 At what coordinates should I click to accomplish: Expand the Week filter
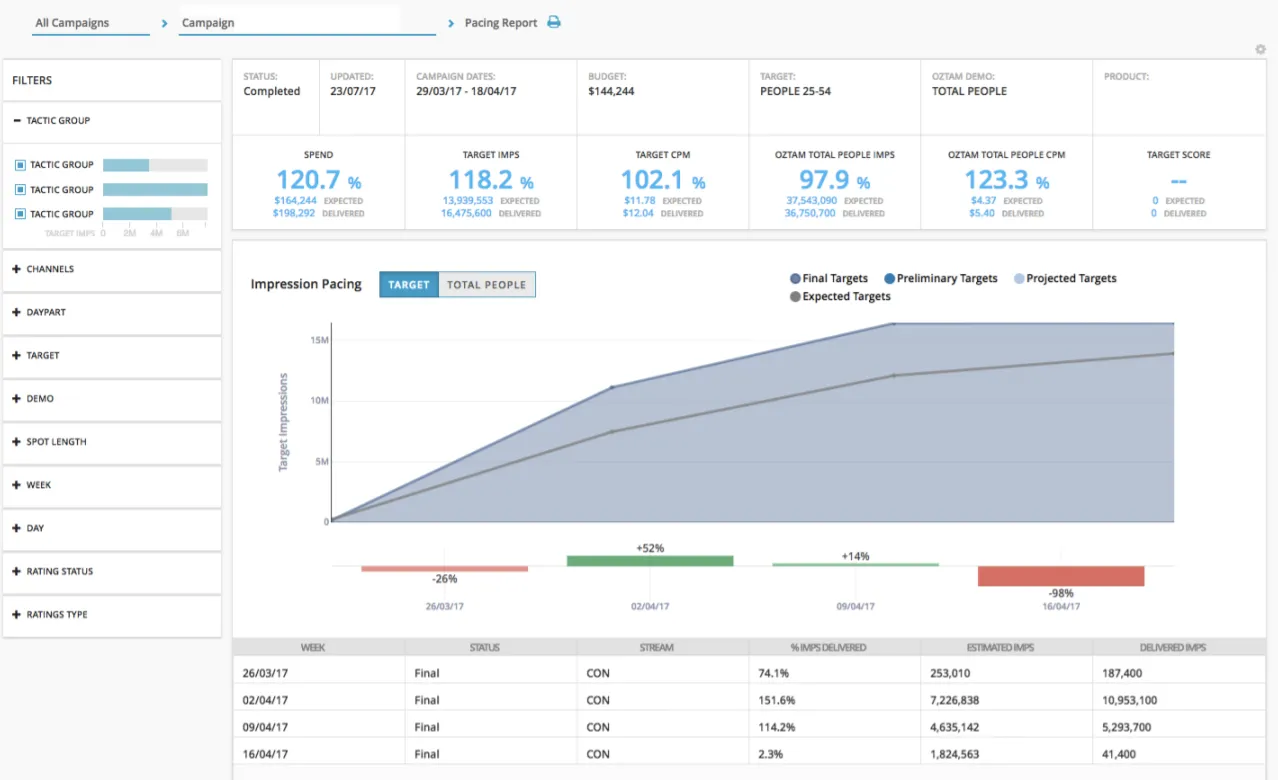(17, 485)
